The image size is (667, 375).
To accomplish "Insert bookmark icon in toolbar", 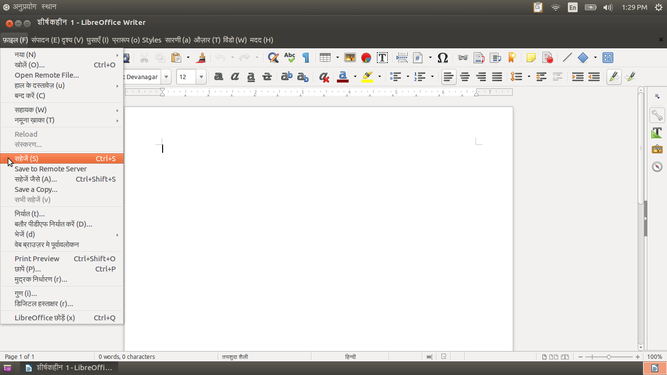I will pos(512,57).
